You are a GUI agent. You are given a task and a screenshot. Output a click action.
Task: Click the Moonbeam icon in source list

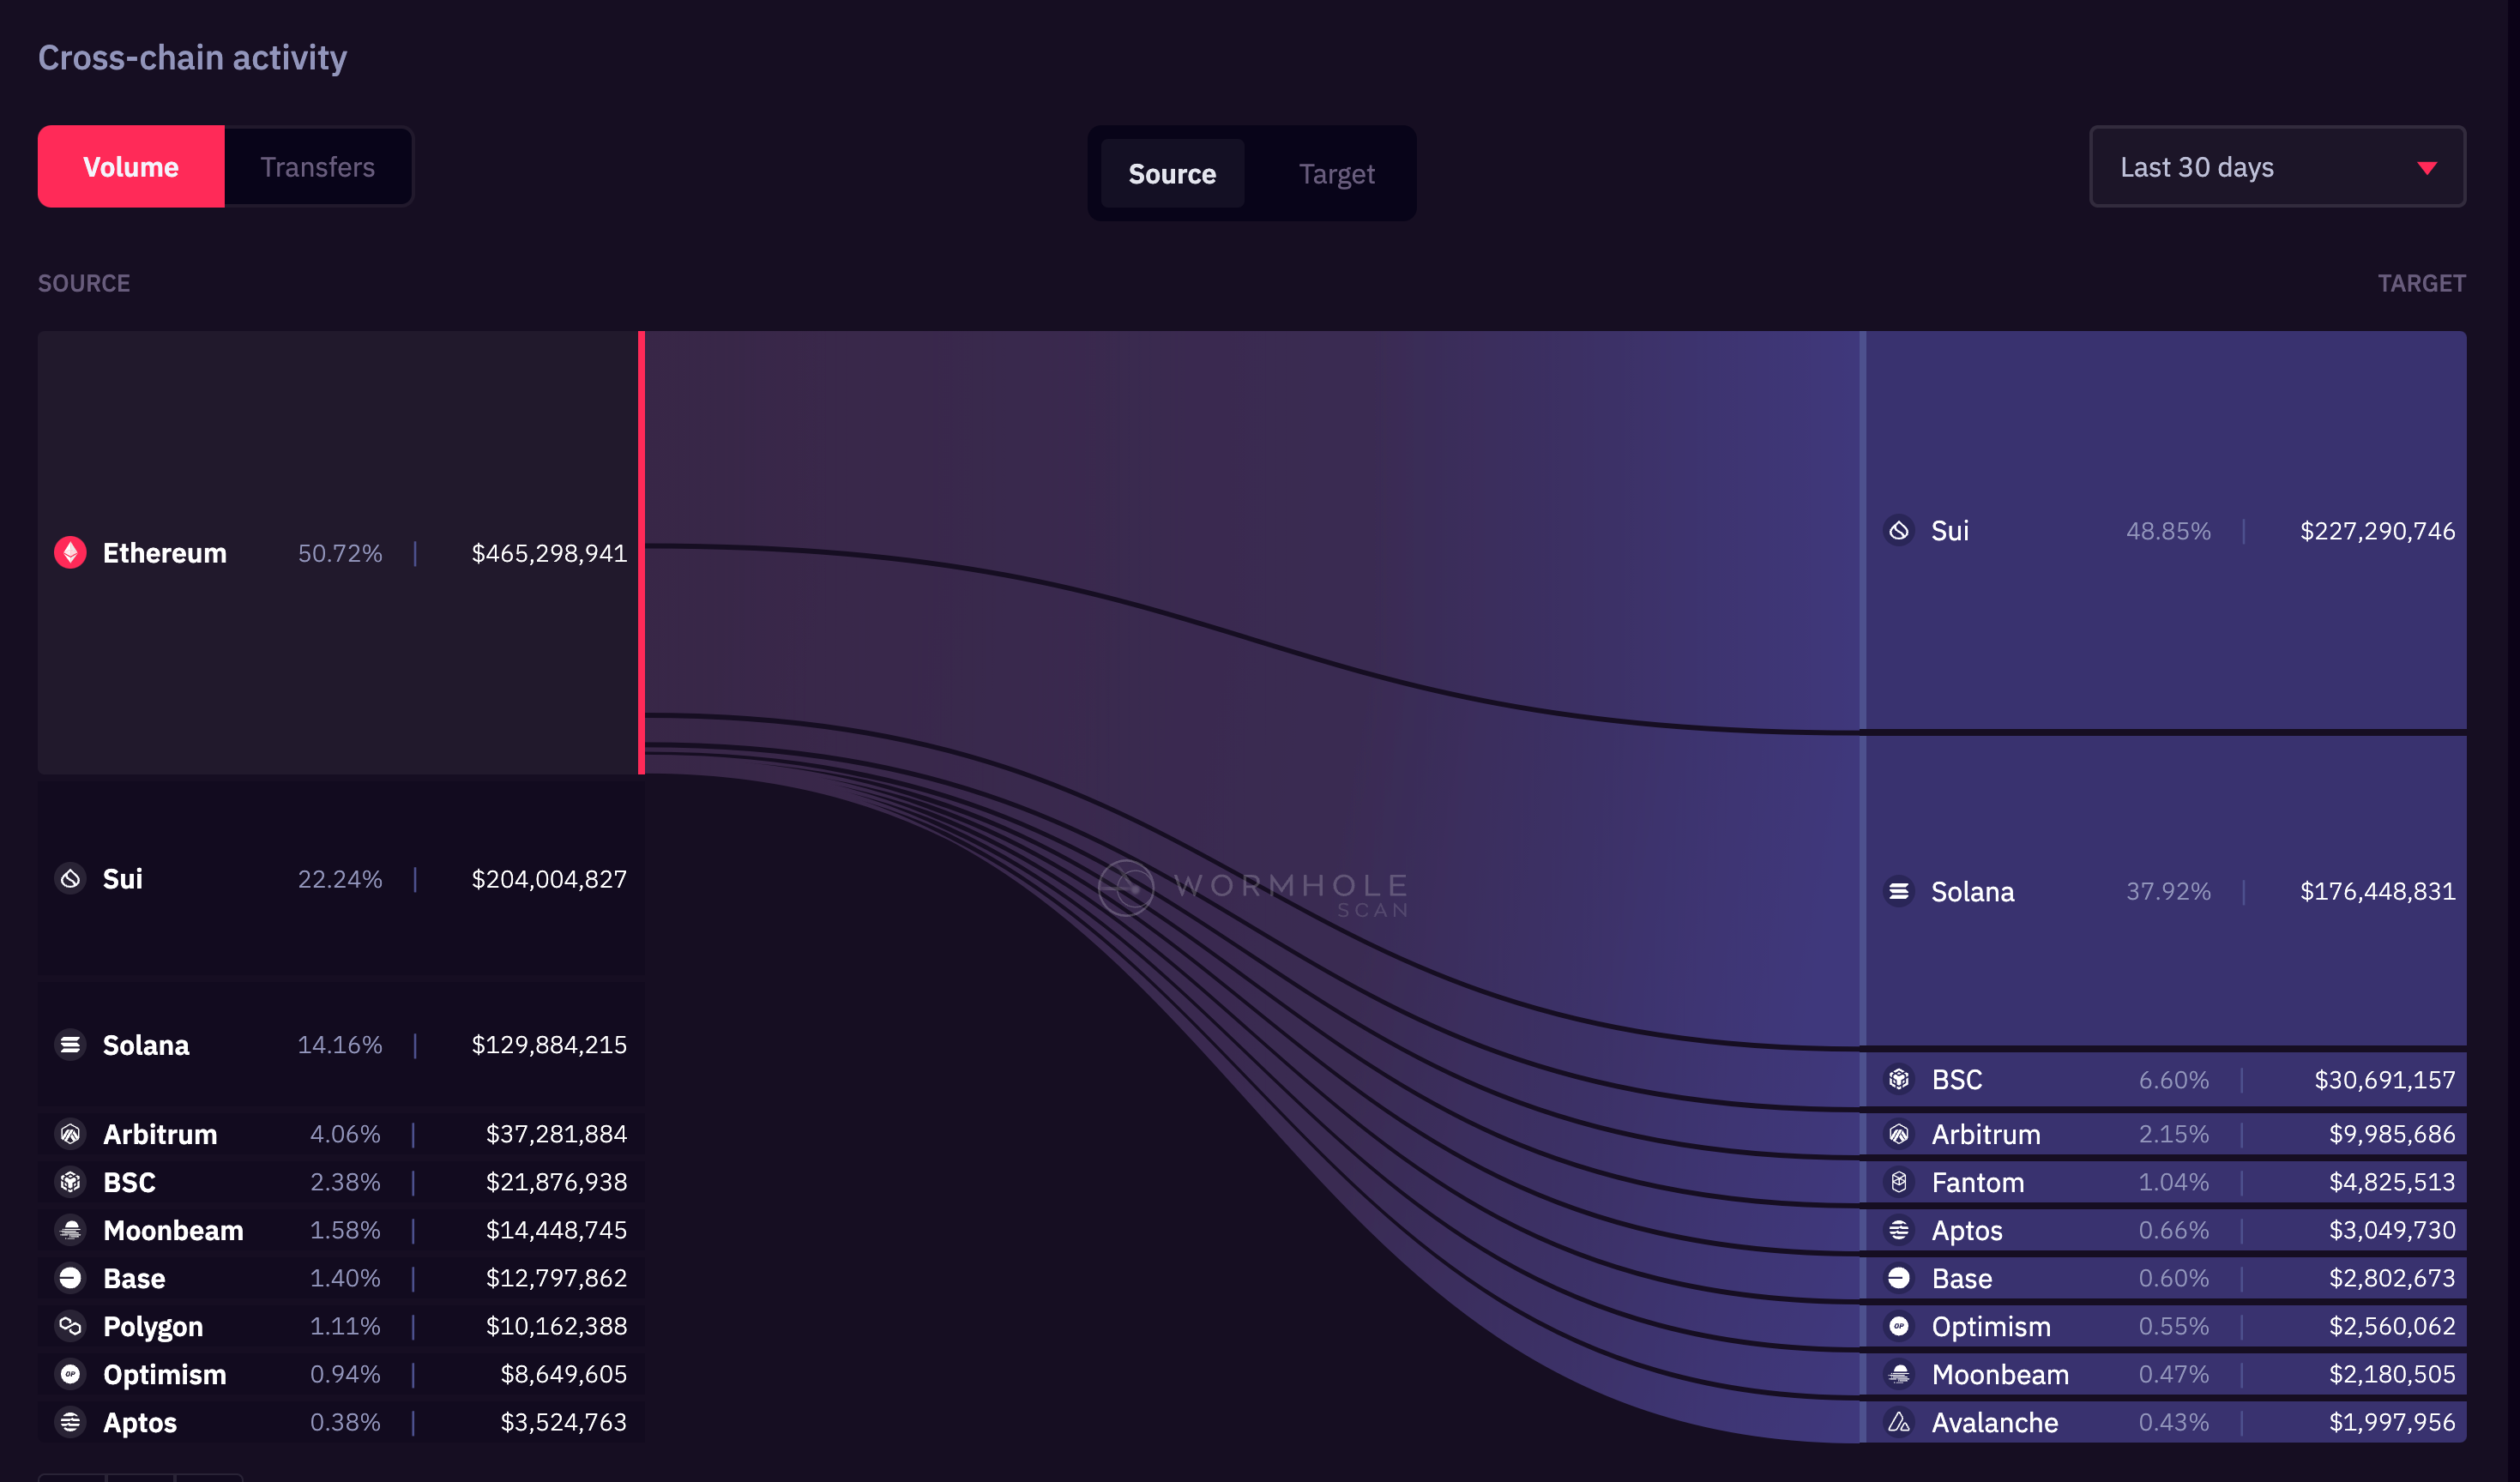(x=70, y=1230)
